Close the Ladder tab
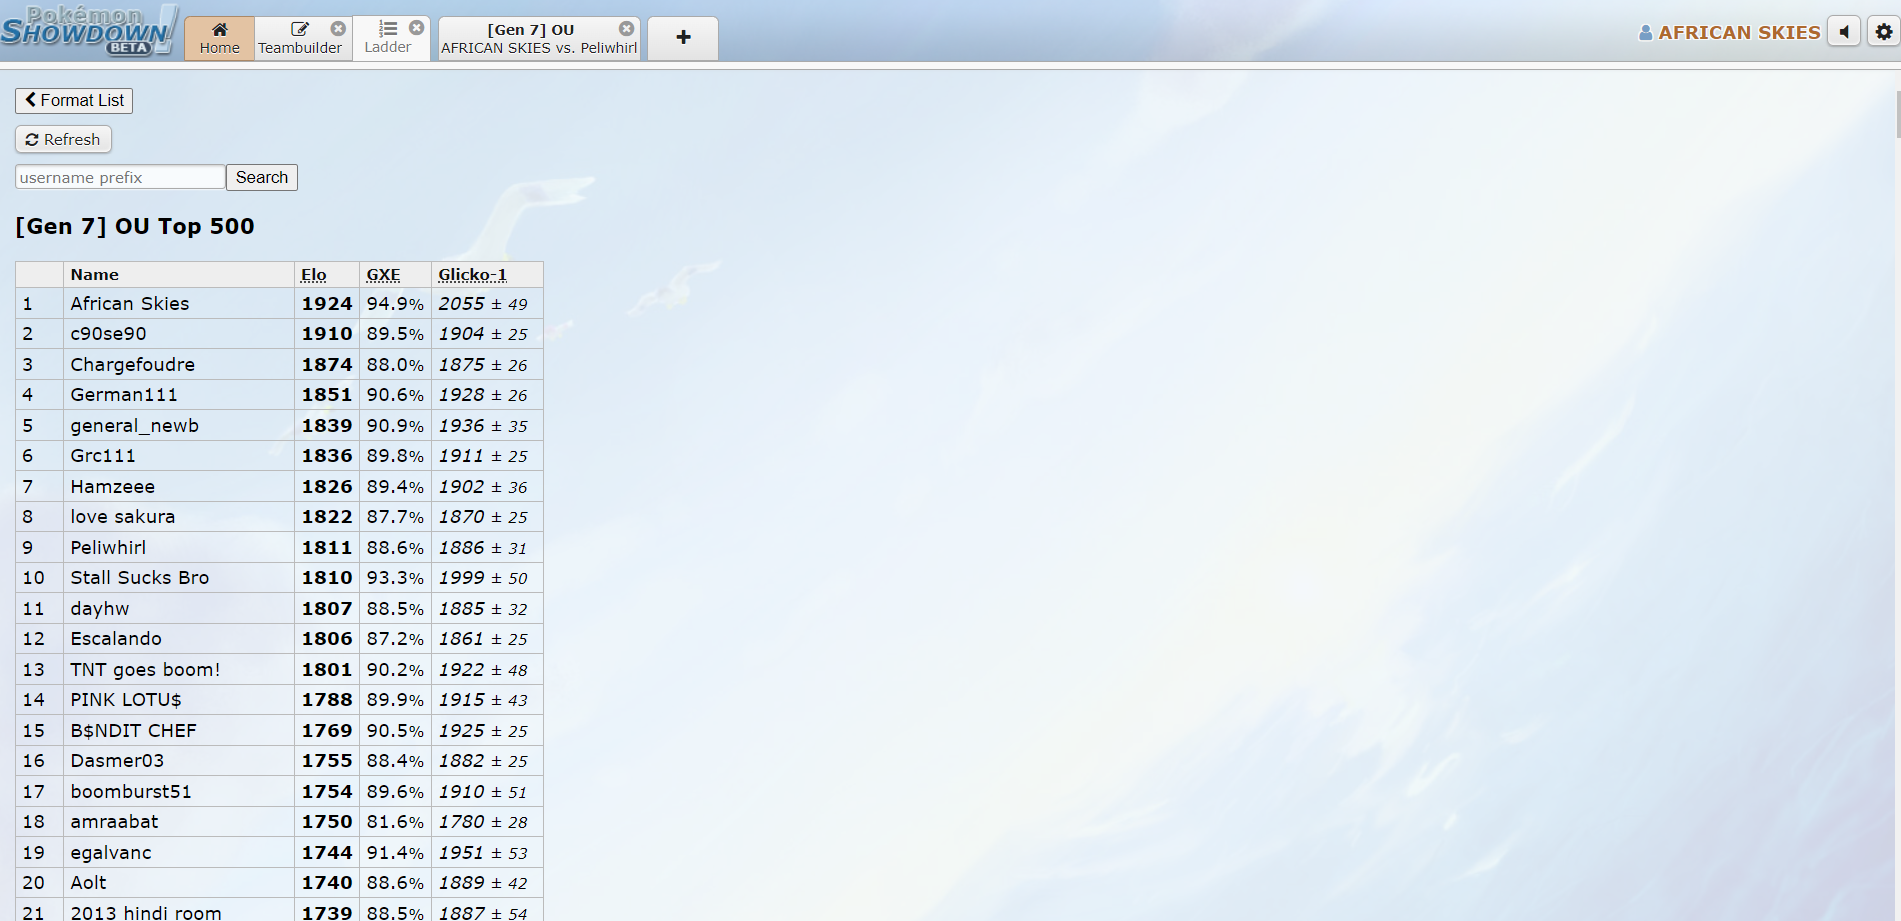Viewport: 1901px width, 921px height. 417,28
